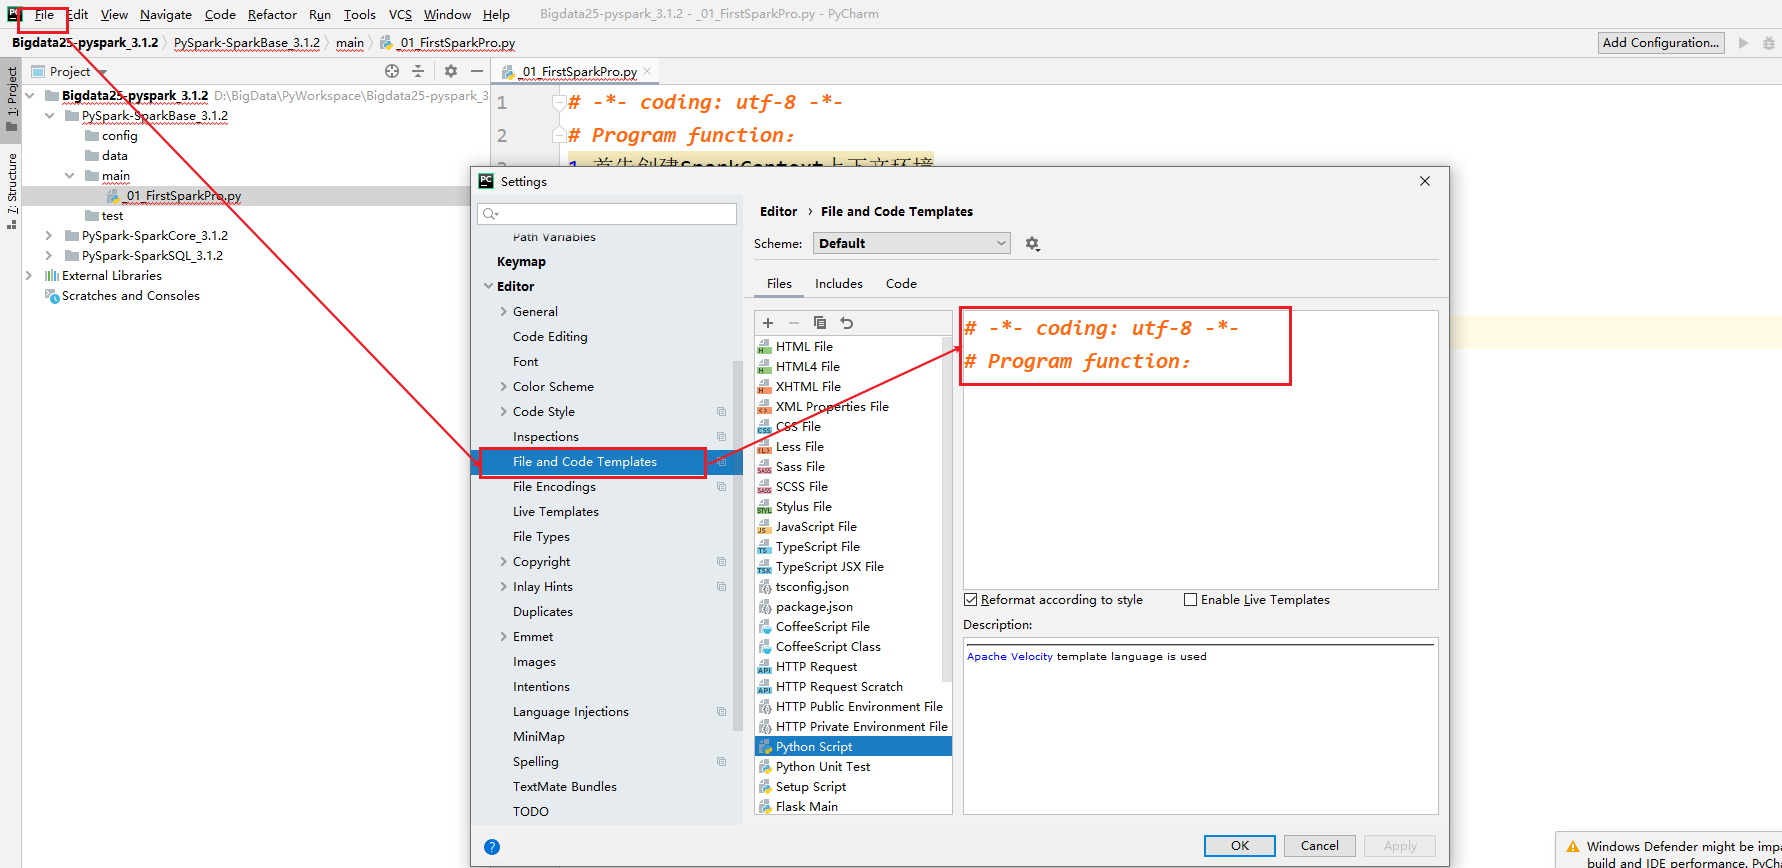Viewport: 1782px width, 868px height.
Task: Expand Copyright settings node
Action: coord(503,562)
